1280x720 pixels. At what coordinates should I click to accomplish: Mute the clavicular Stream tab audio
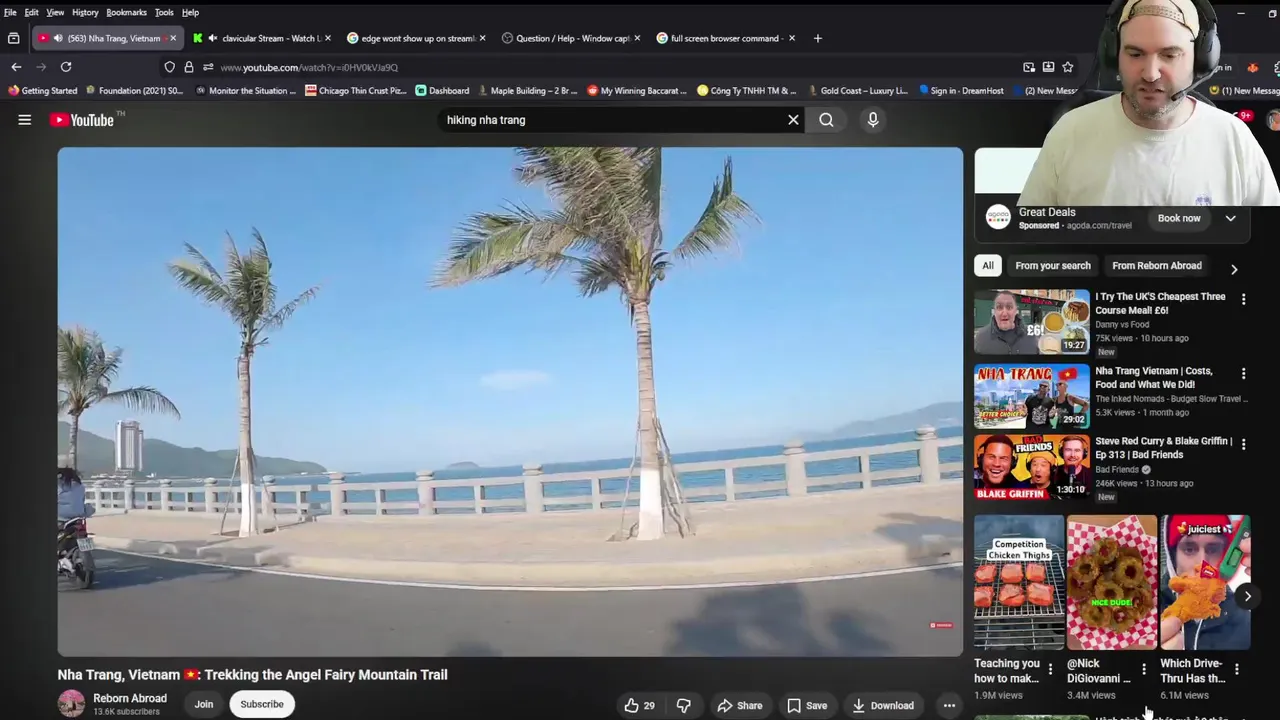(x=212, y=38)
